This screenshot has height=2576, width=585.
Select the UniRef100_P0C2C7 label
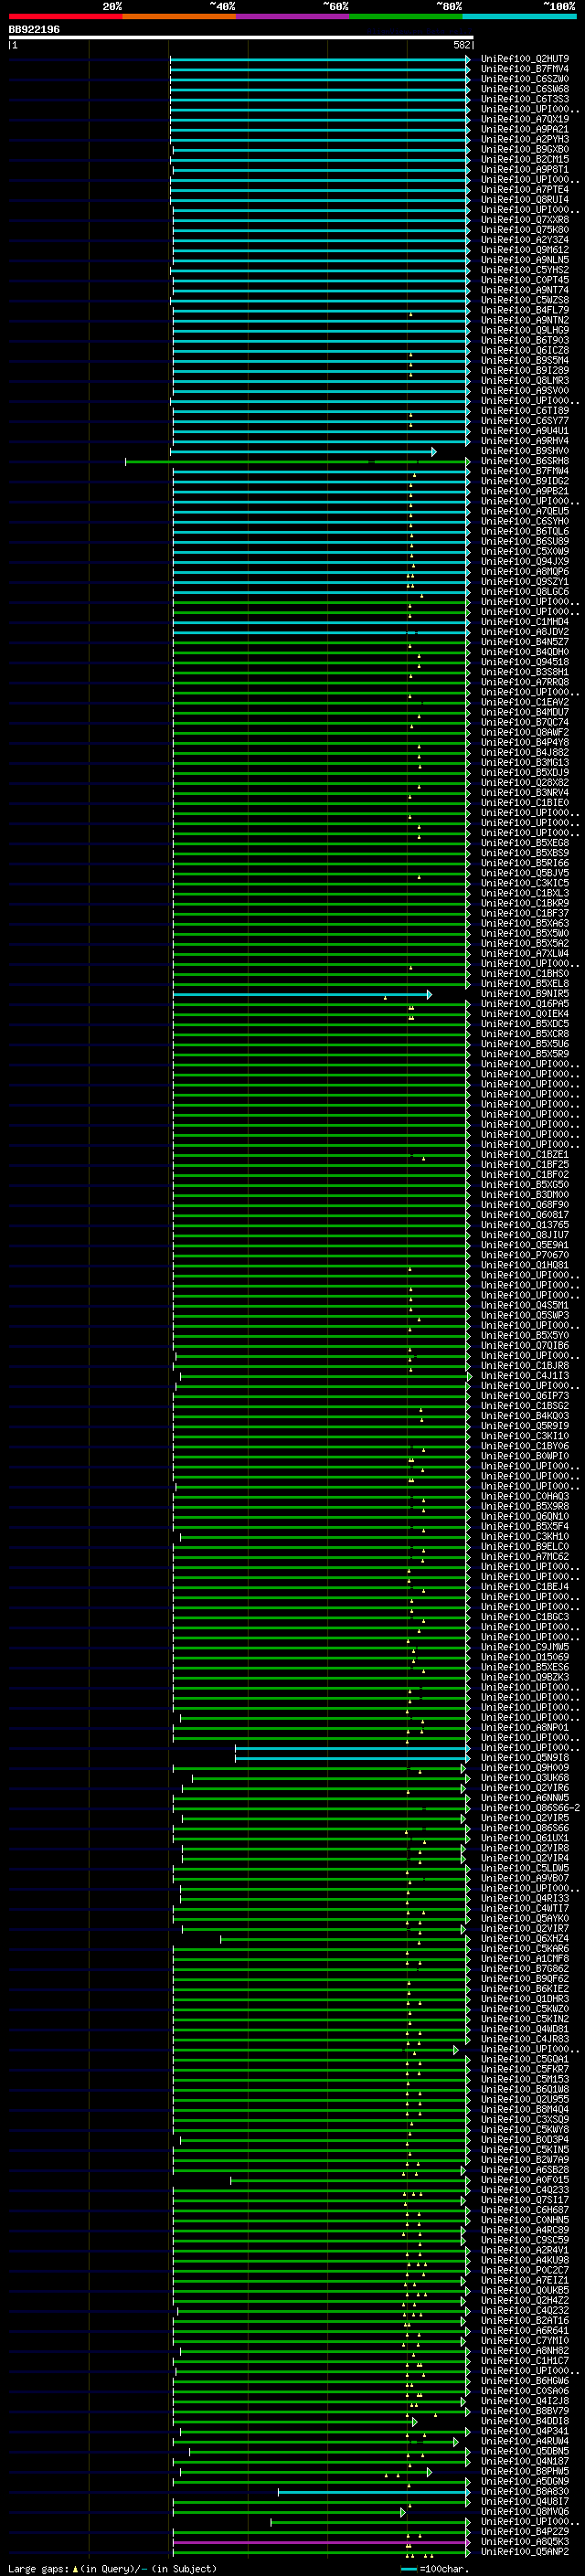click(x=525, y=2270)
